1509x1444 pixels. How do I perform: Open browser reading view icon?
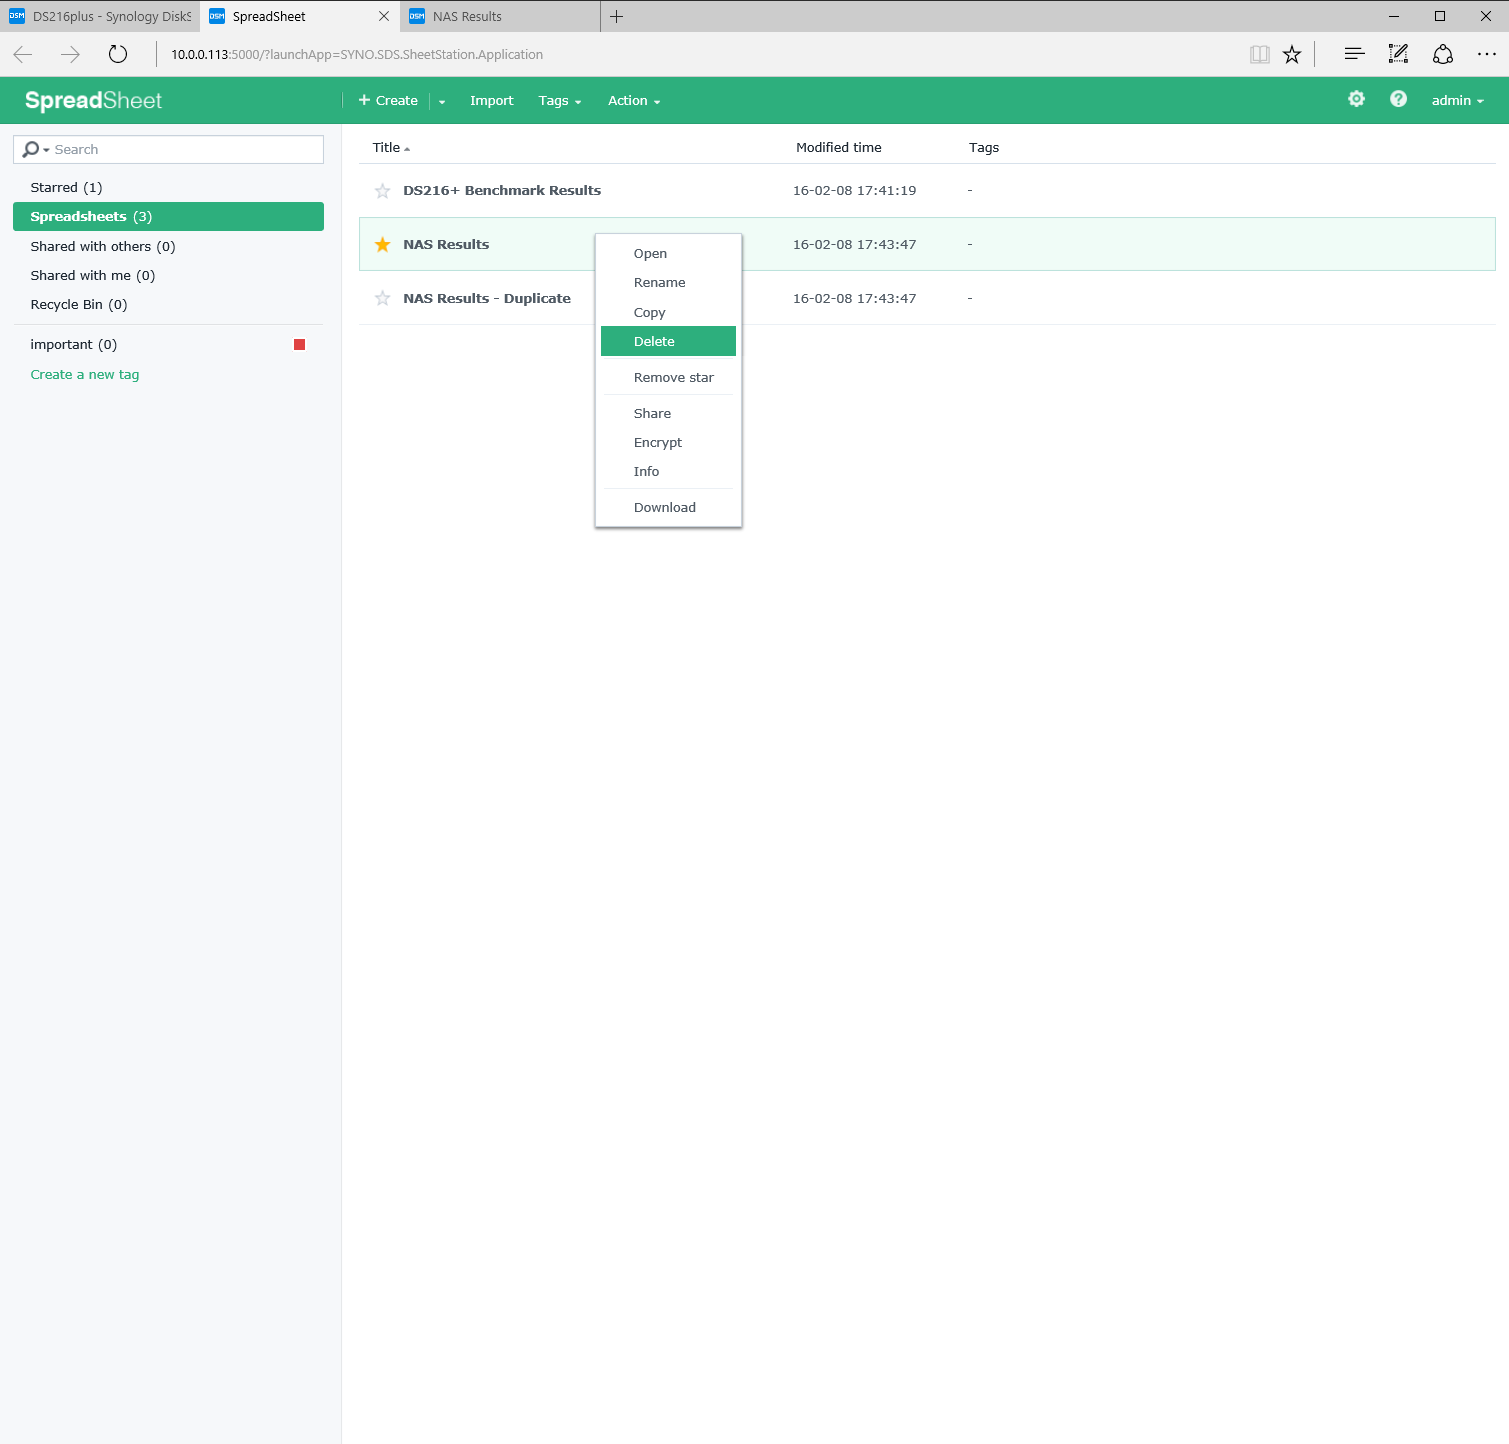pyautogui.click(x=1260, y=55)
